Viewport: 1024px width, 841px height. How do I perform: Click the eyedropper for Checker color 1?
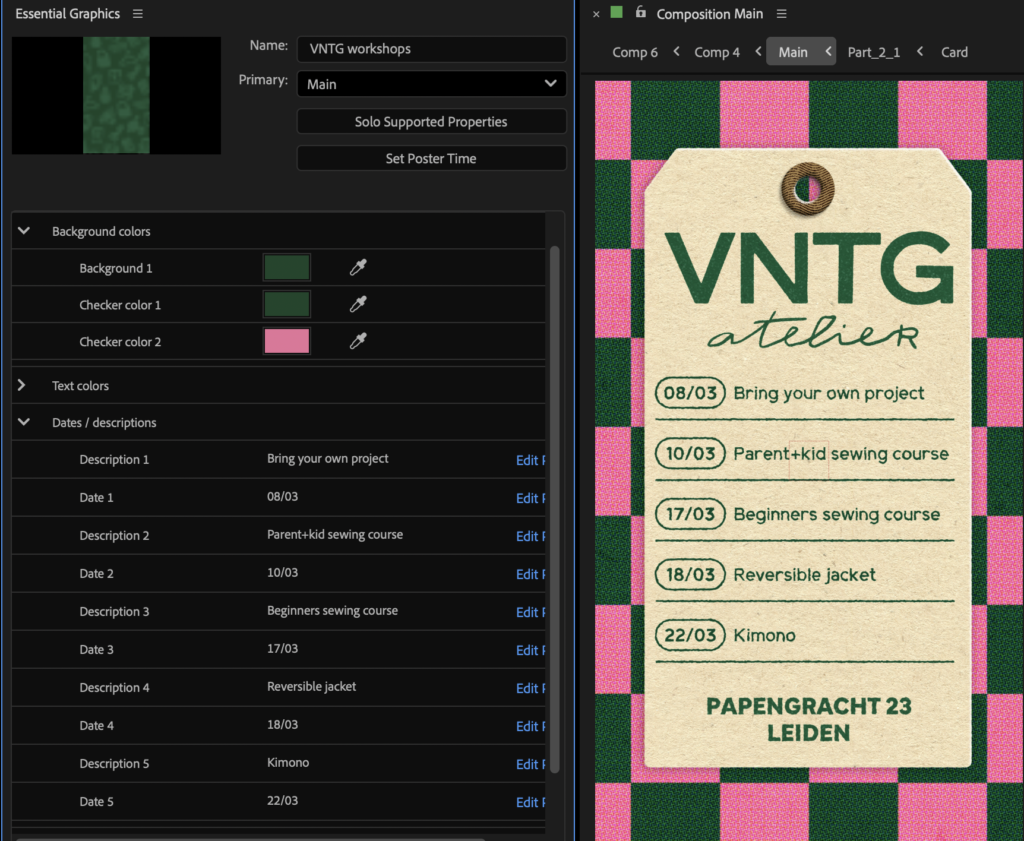[358, 305]
